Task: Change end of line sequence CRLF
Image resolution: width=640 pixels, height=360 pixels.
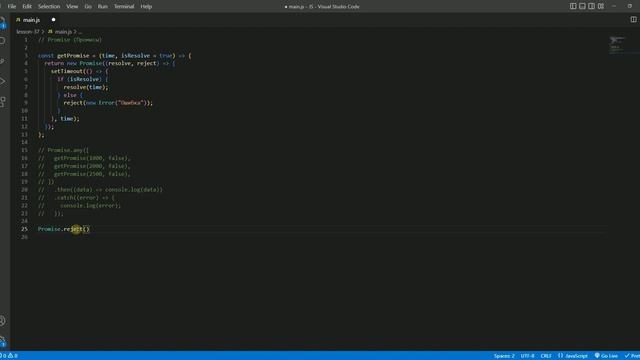Action: (x=546, y=356)
